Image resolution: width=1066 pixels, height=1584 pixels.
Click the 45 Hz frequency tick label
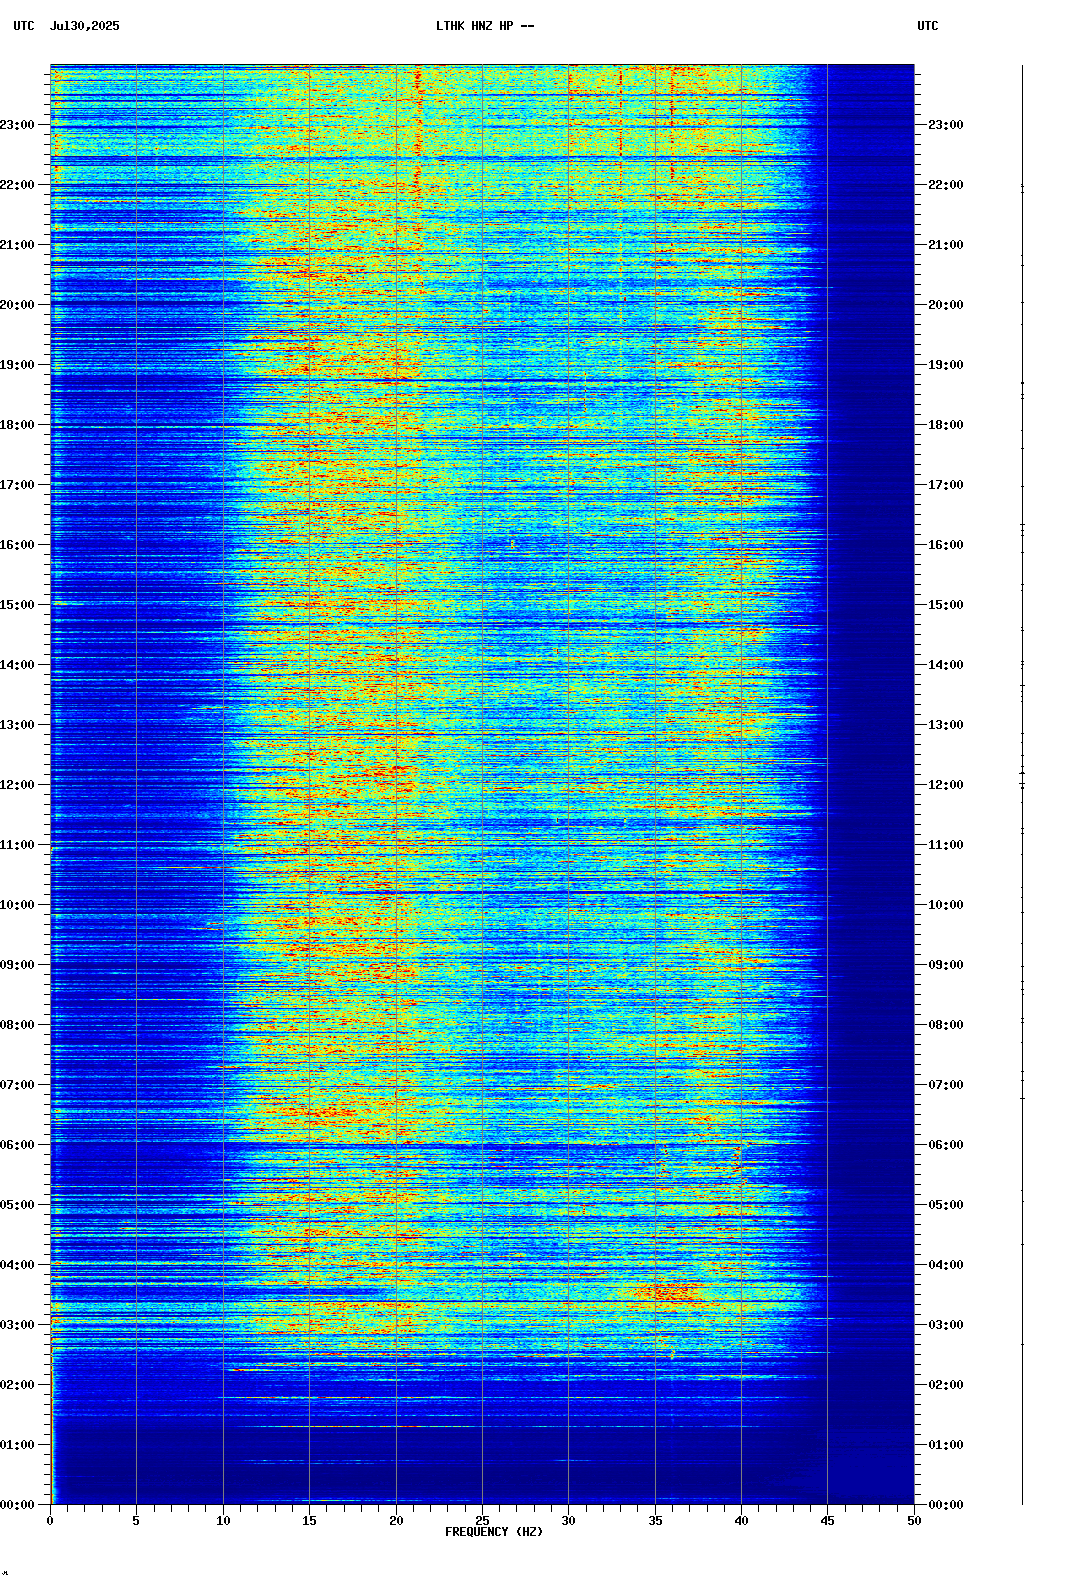pos(827,1521)
